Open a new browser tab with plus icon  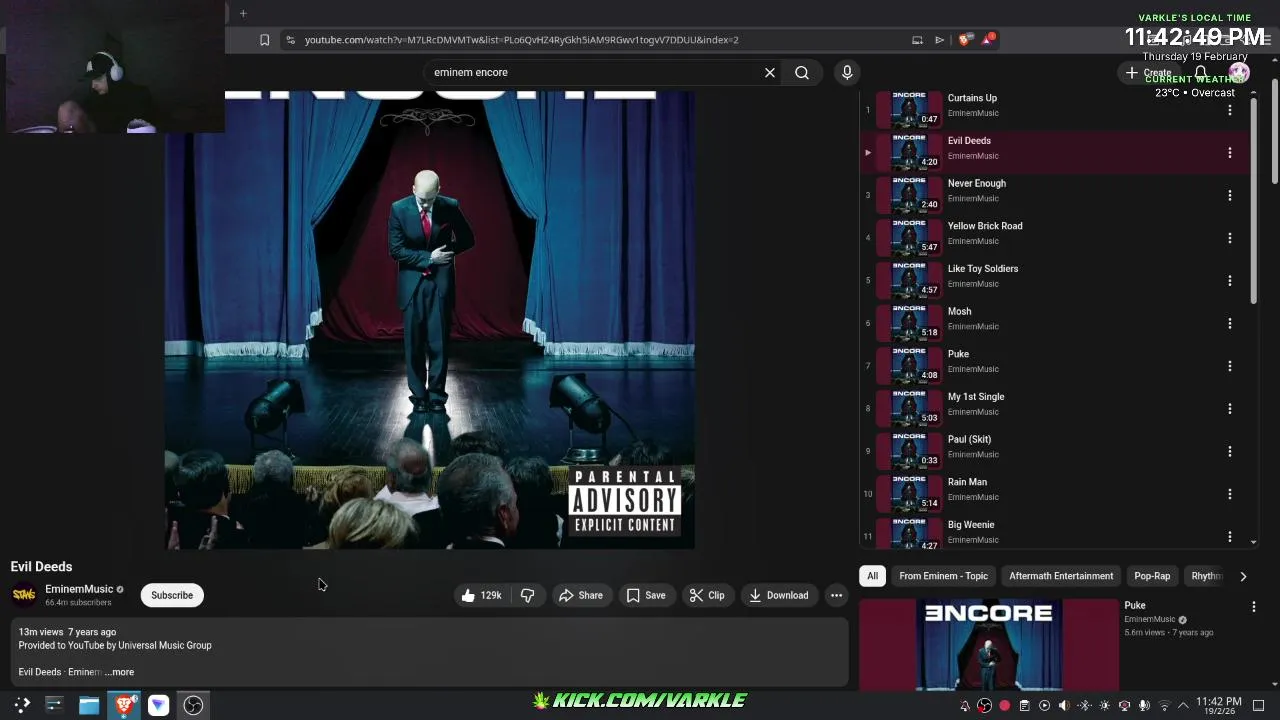tap(243, 13)
